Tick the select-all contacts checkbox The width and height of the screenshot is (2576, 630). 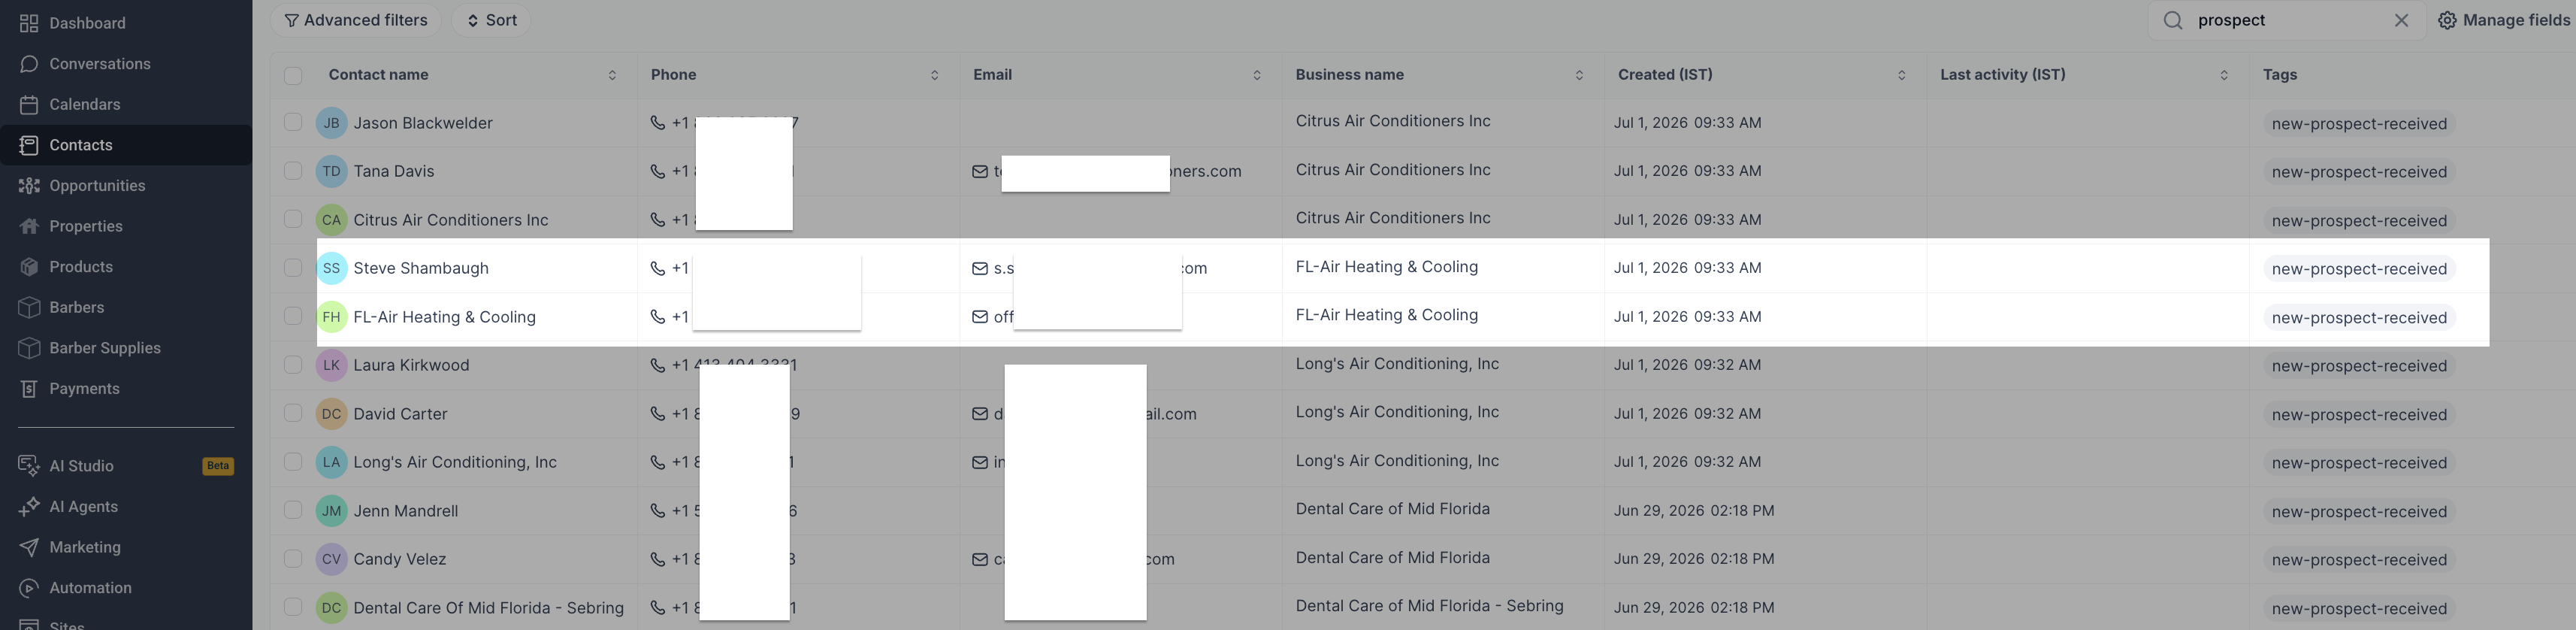point(293,75)
